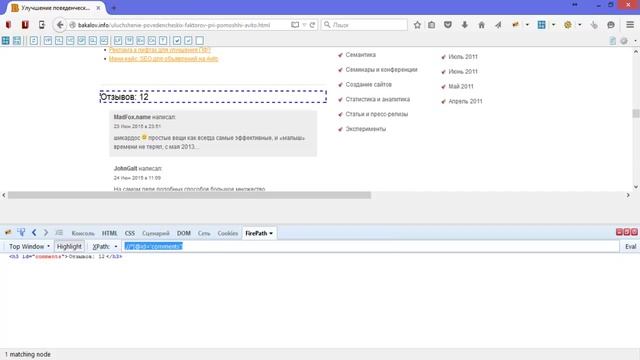Viewport: 640px width, 360px height.
Task: Go to the Home page icon
Action: click(x=481, y=25)
